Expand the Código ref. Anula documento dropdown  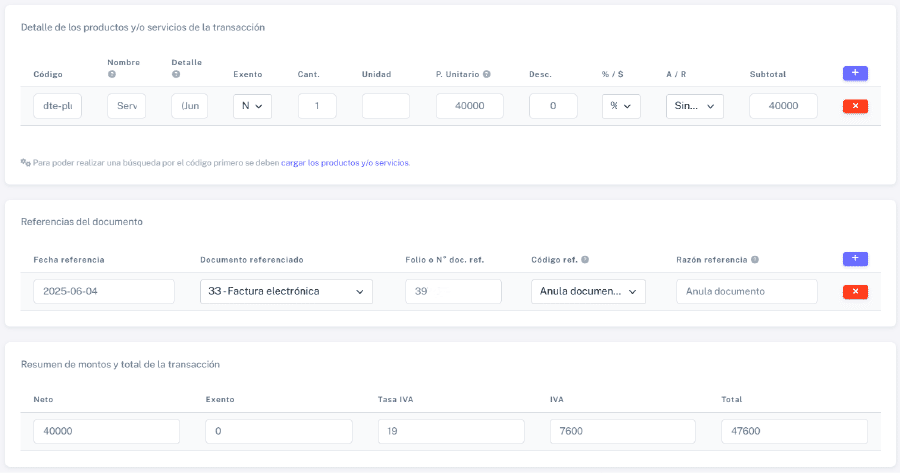point(588,291)
